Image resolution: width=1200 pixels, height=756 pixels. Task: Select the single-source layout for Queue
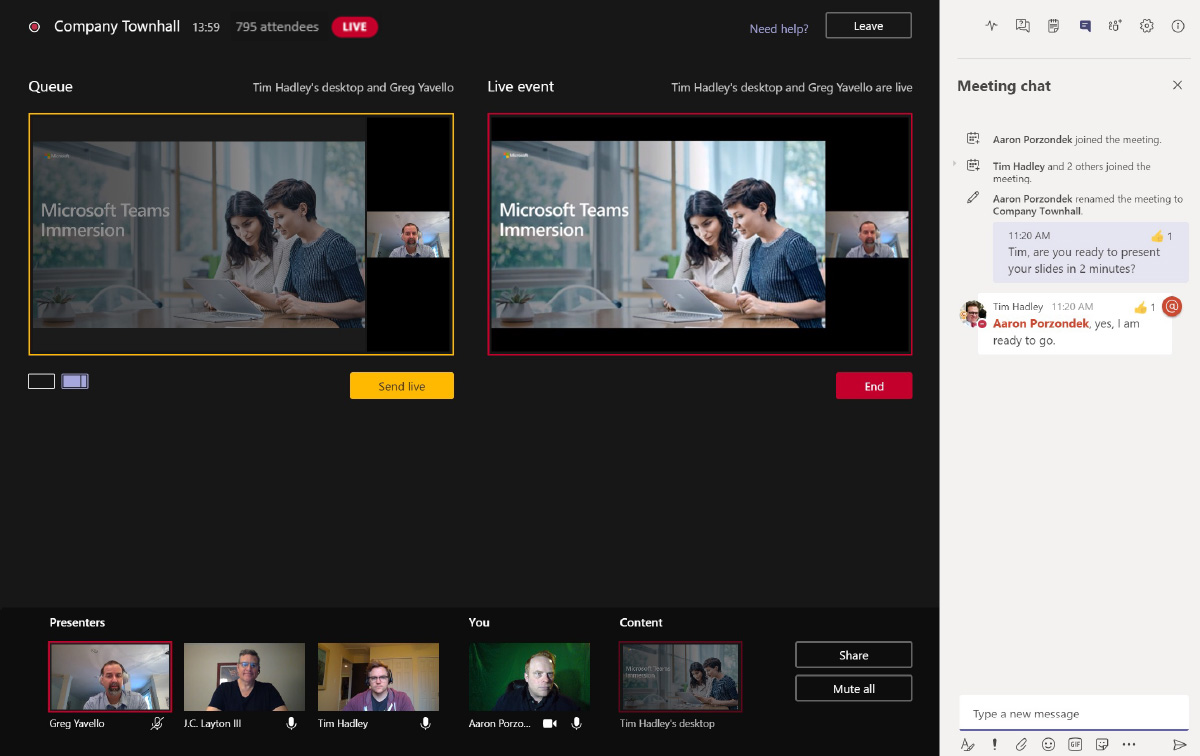41,381
